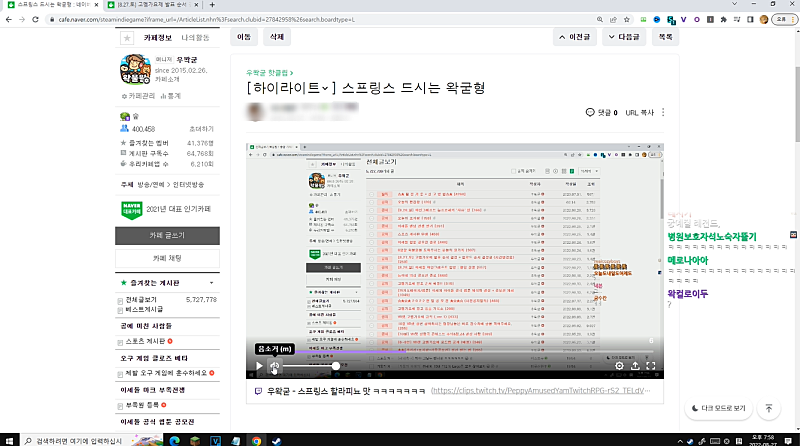Image resolution: width=800 pixels, height=446 pixels.
Task: Enter fullscreen mode on the video player
Action: pyautogui.click(x=652, y=367)
